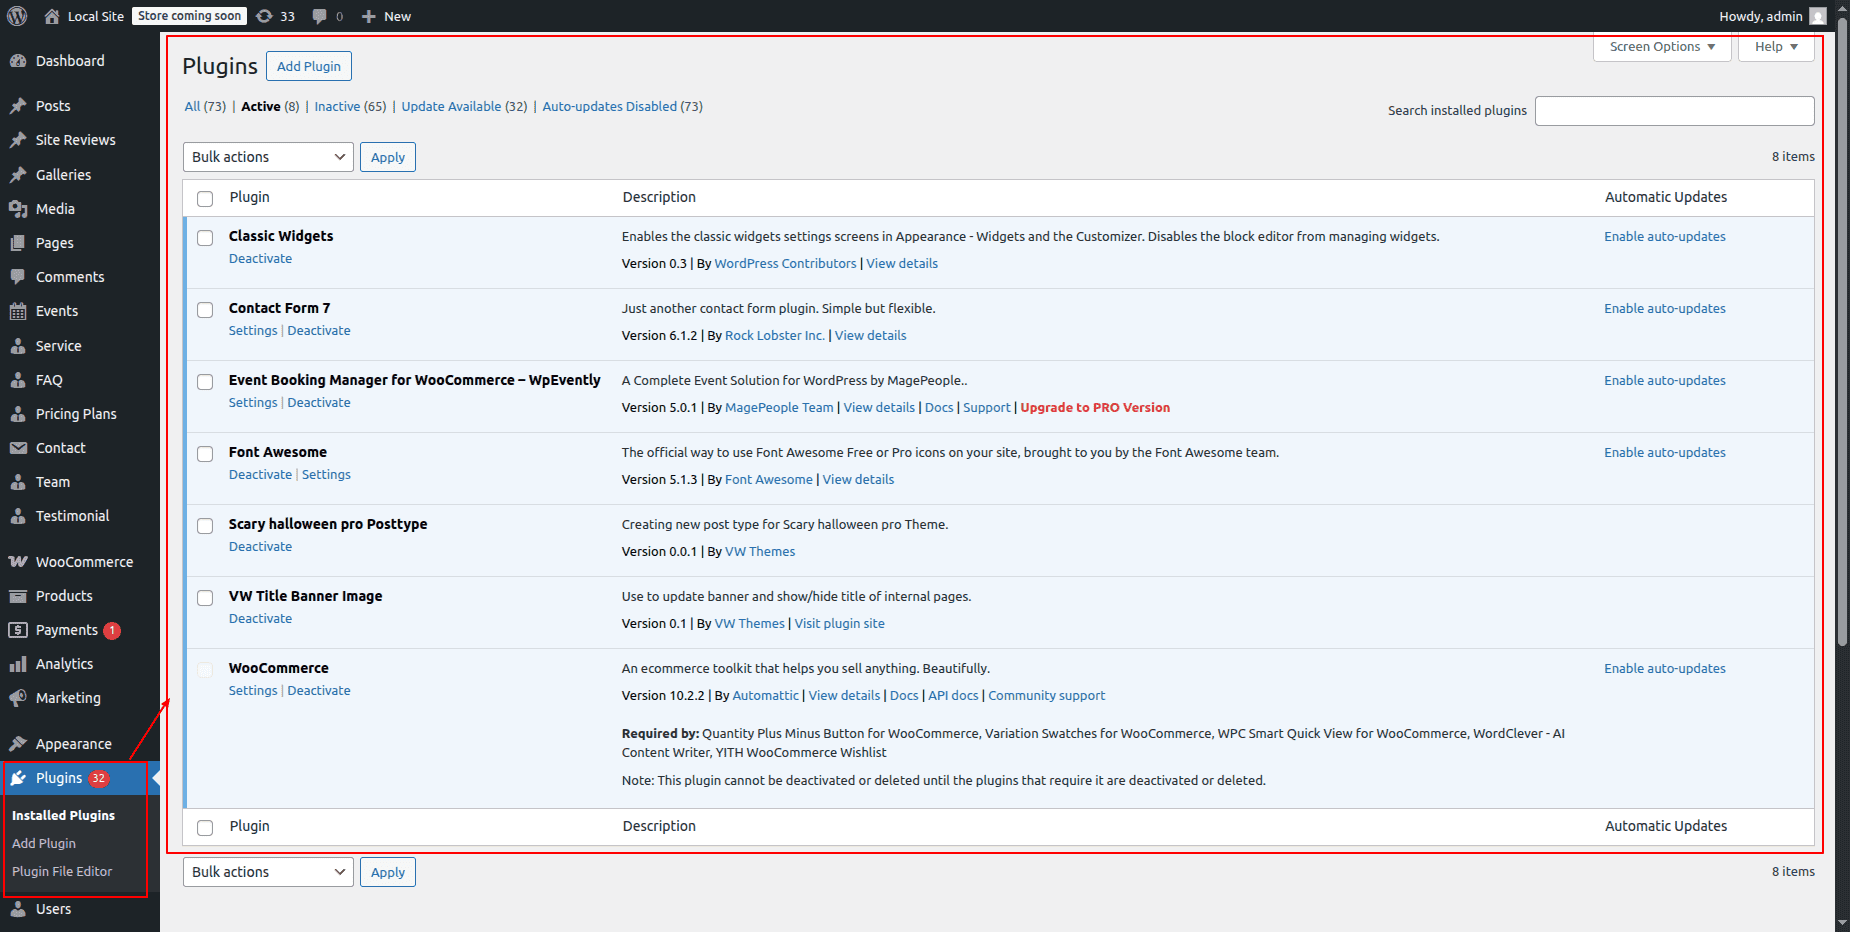Open the Events calendar icon
The image size is (1850, 932).
(x=18, y=311)
